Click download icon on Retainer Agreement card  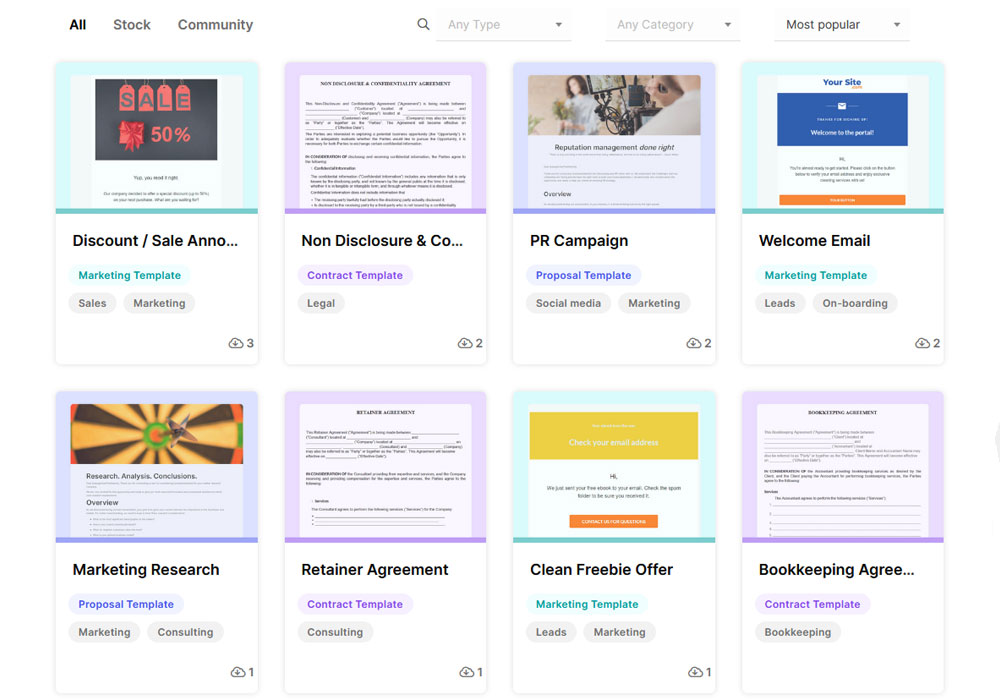pyautogui.click(x=466, y=672)
